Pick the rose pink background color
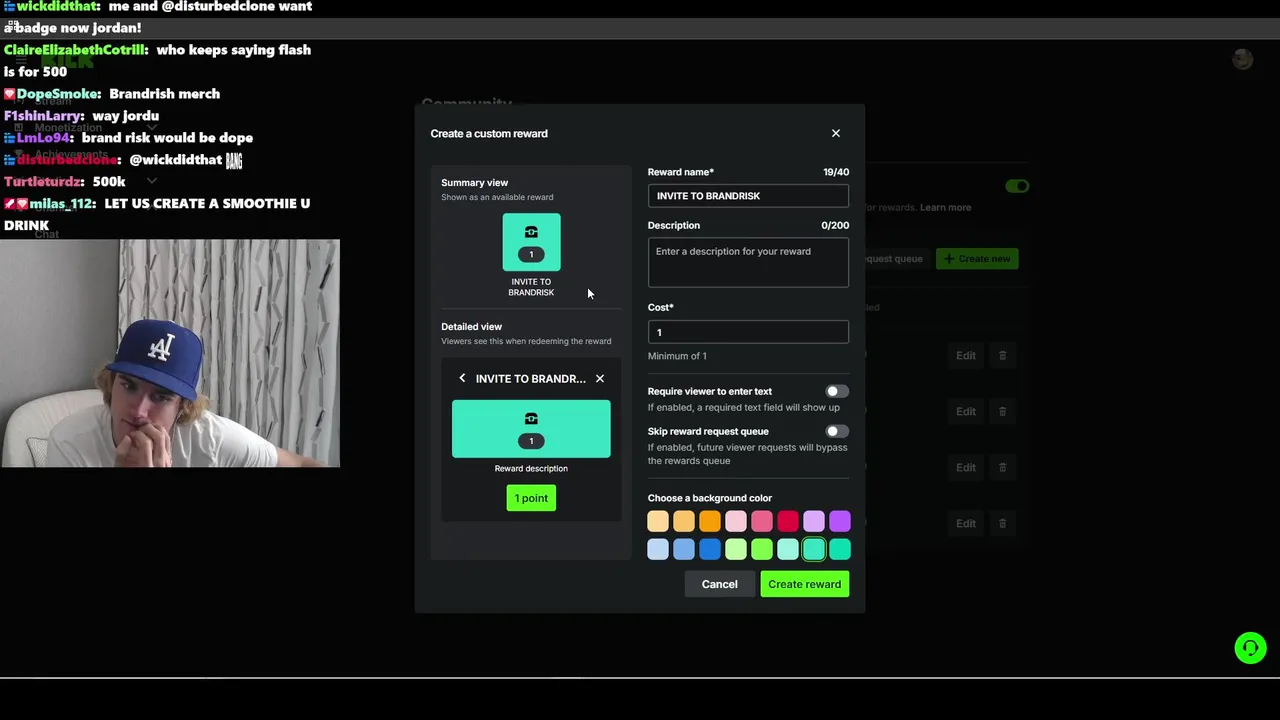This screenshot has height=720, width=1280. [x=762, y=521]
